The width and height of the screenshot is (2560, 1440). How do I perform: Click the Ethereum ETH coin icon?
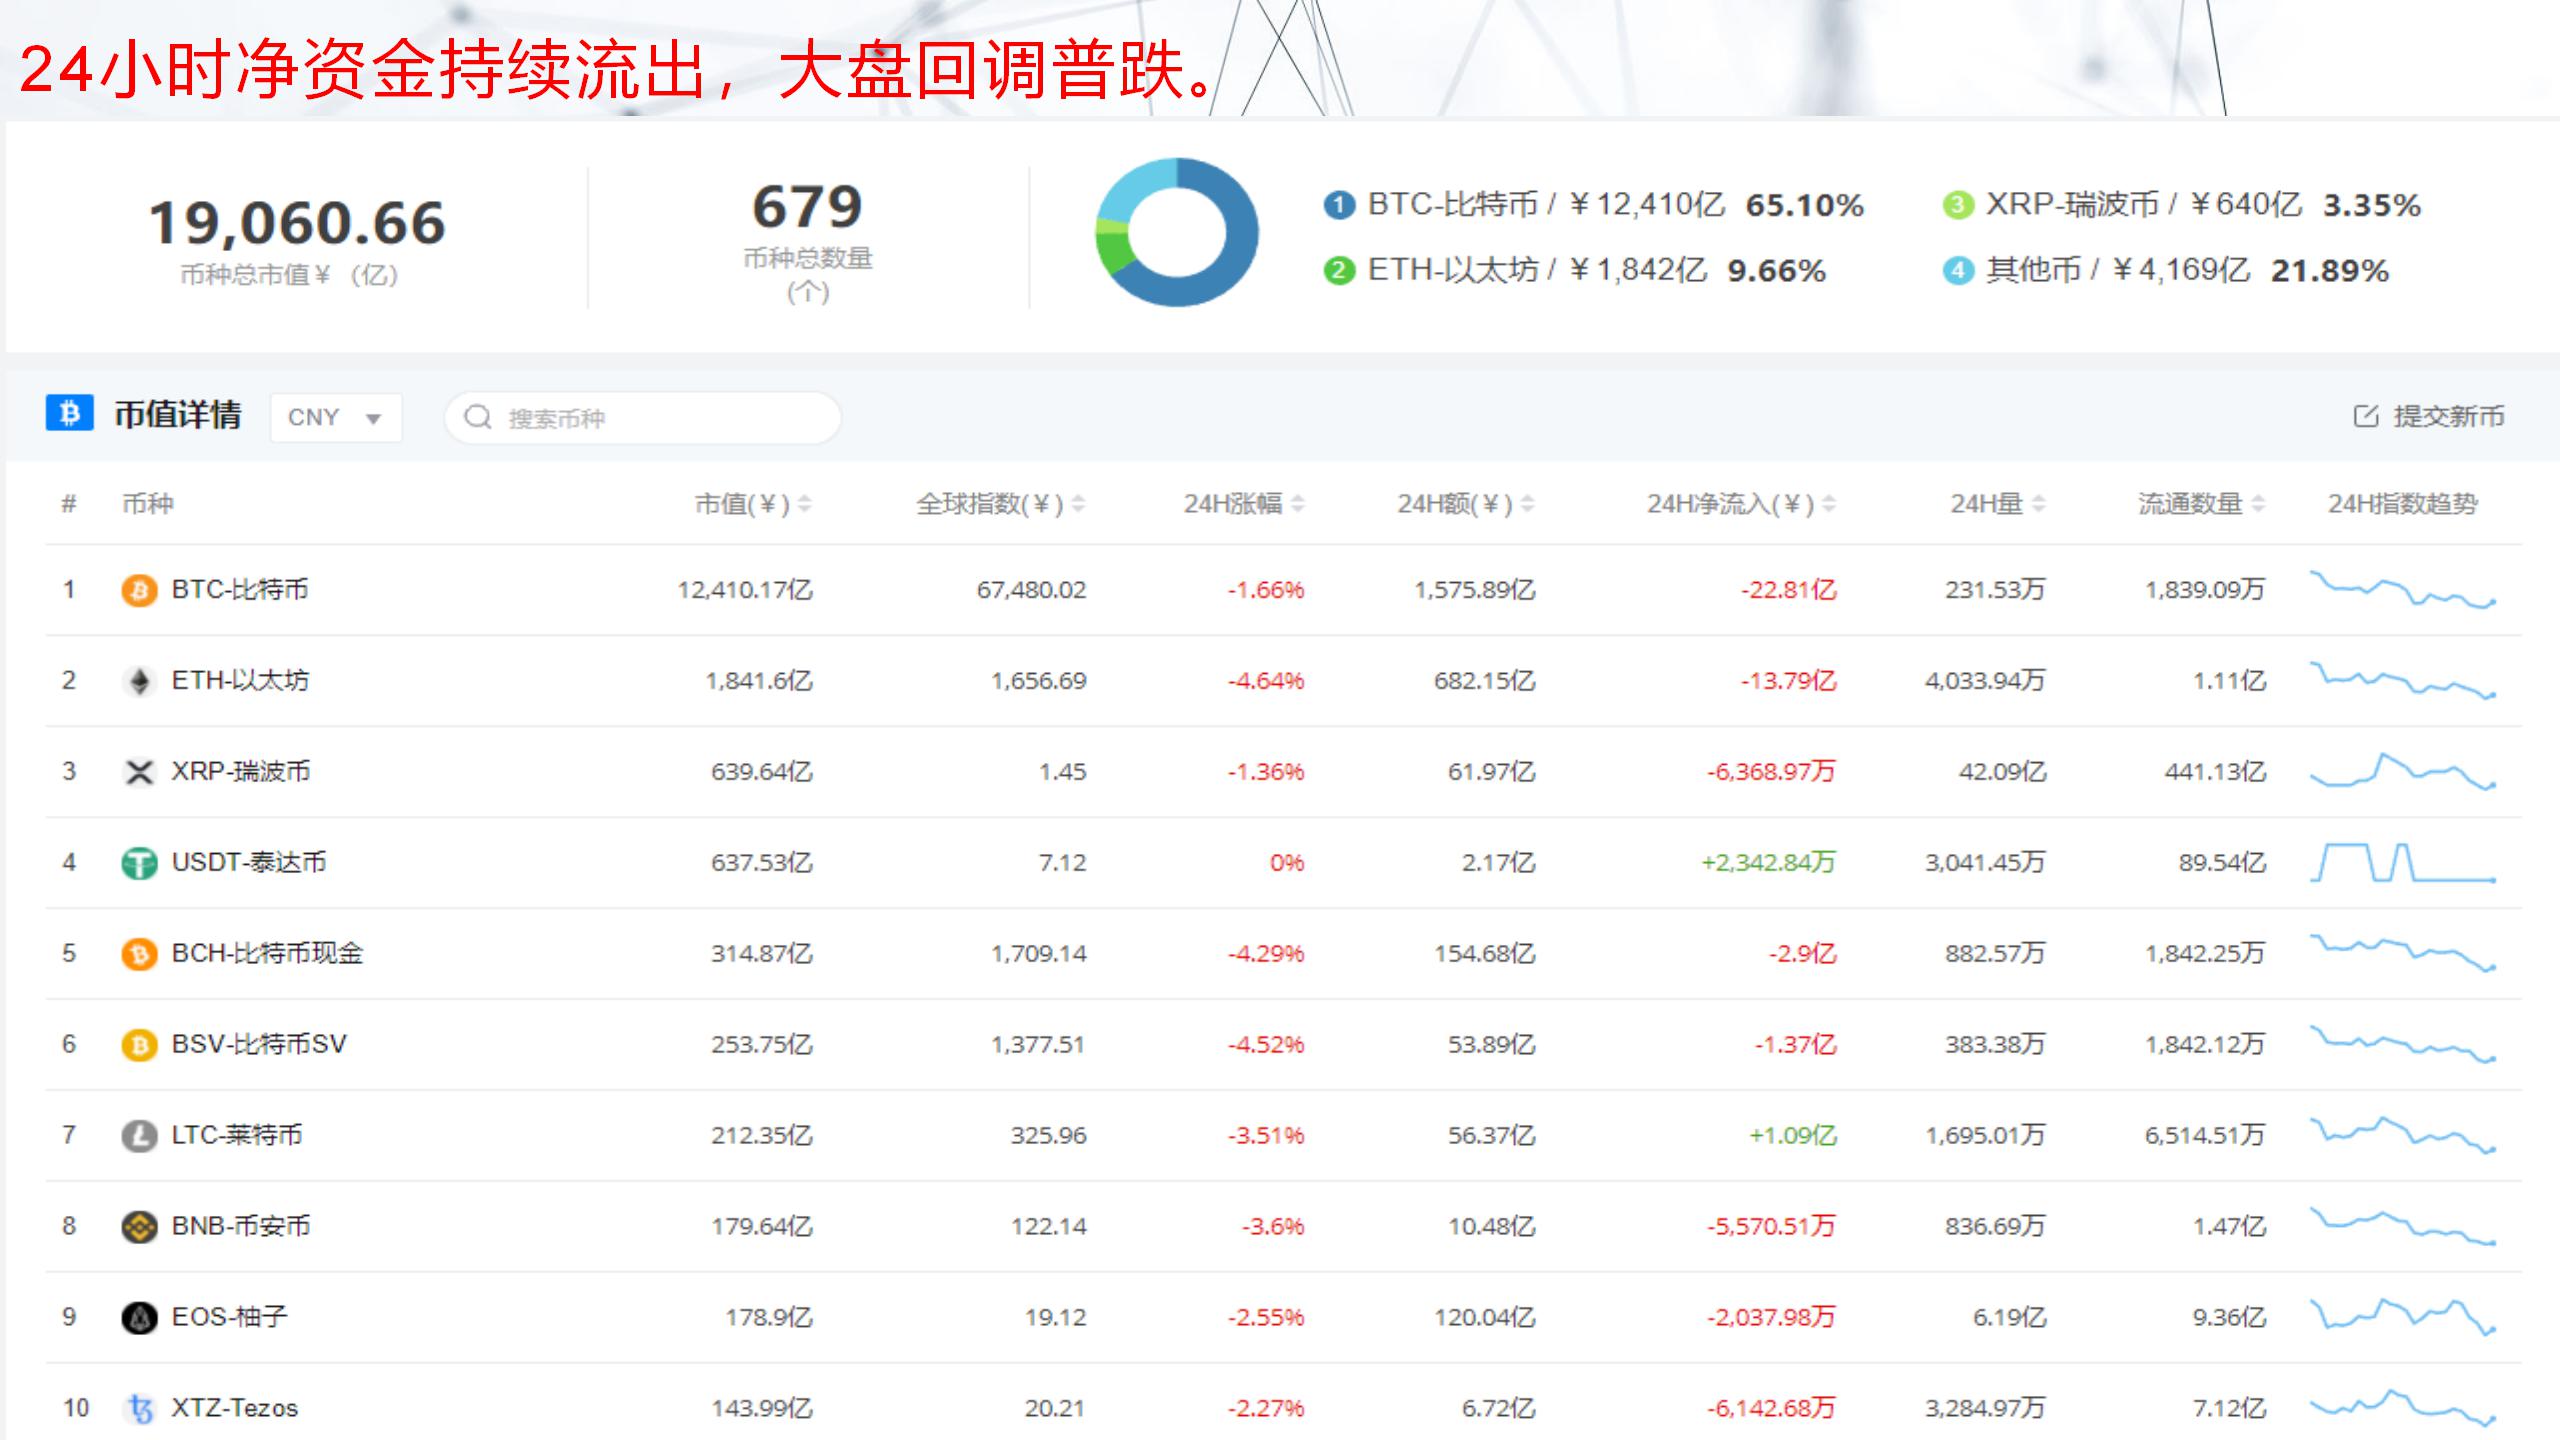pos(139,681)
